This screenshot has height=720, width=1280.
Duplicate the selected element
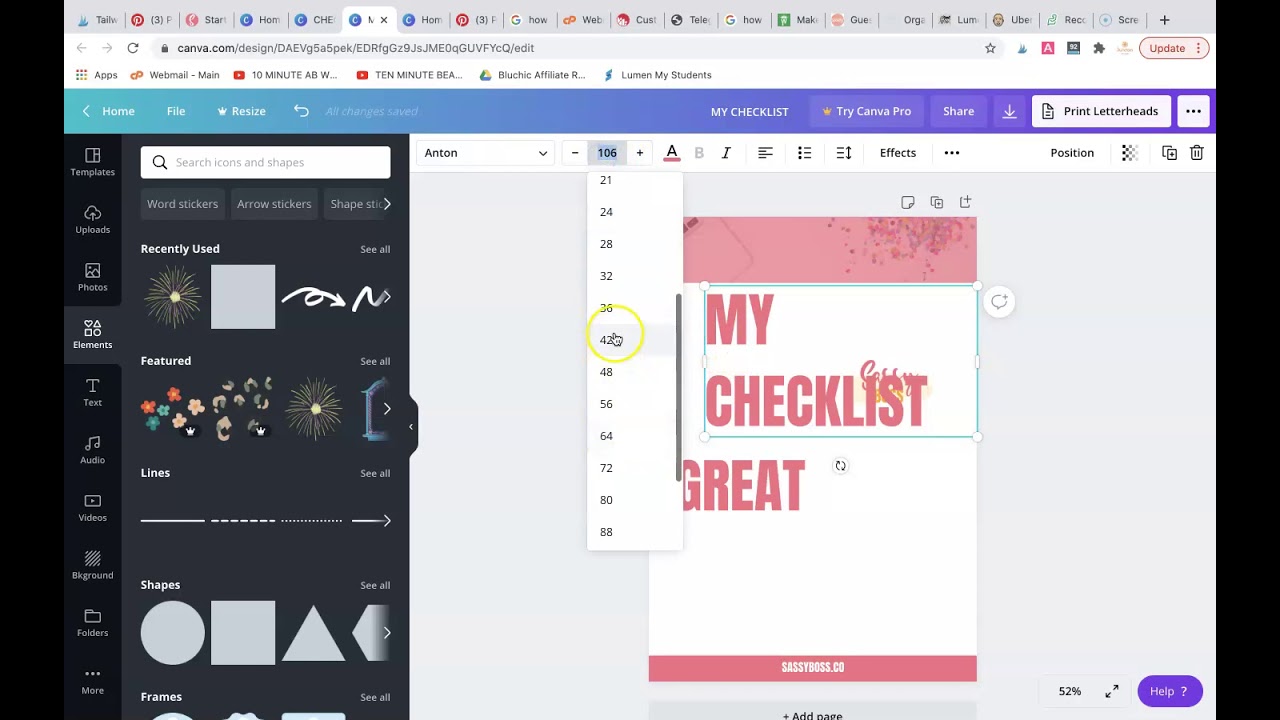pos(1169,153)
